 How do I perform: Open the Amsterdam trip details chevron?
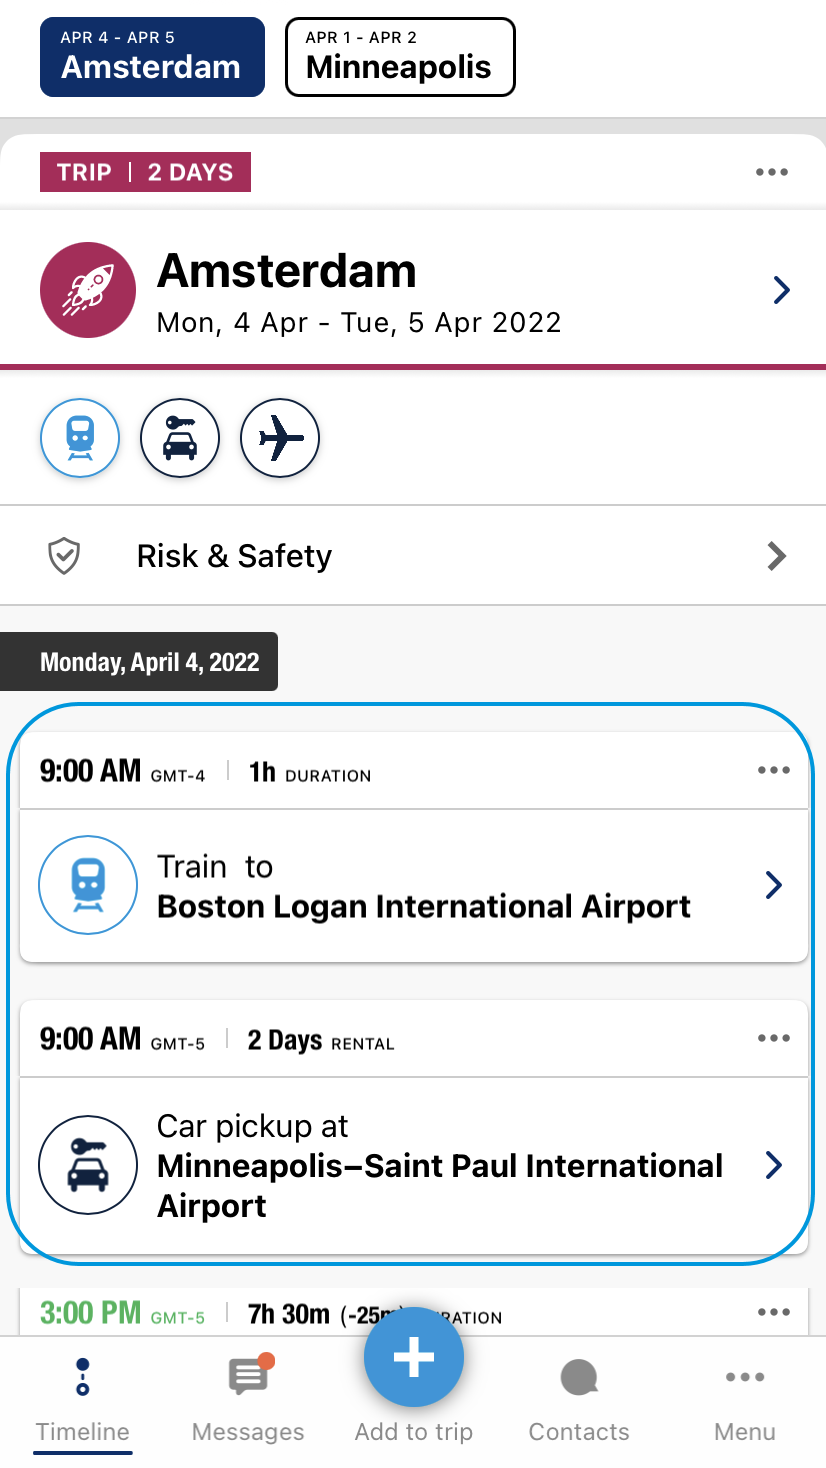pos(782,290)
